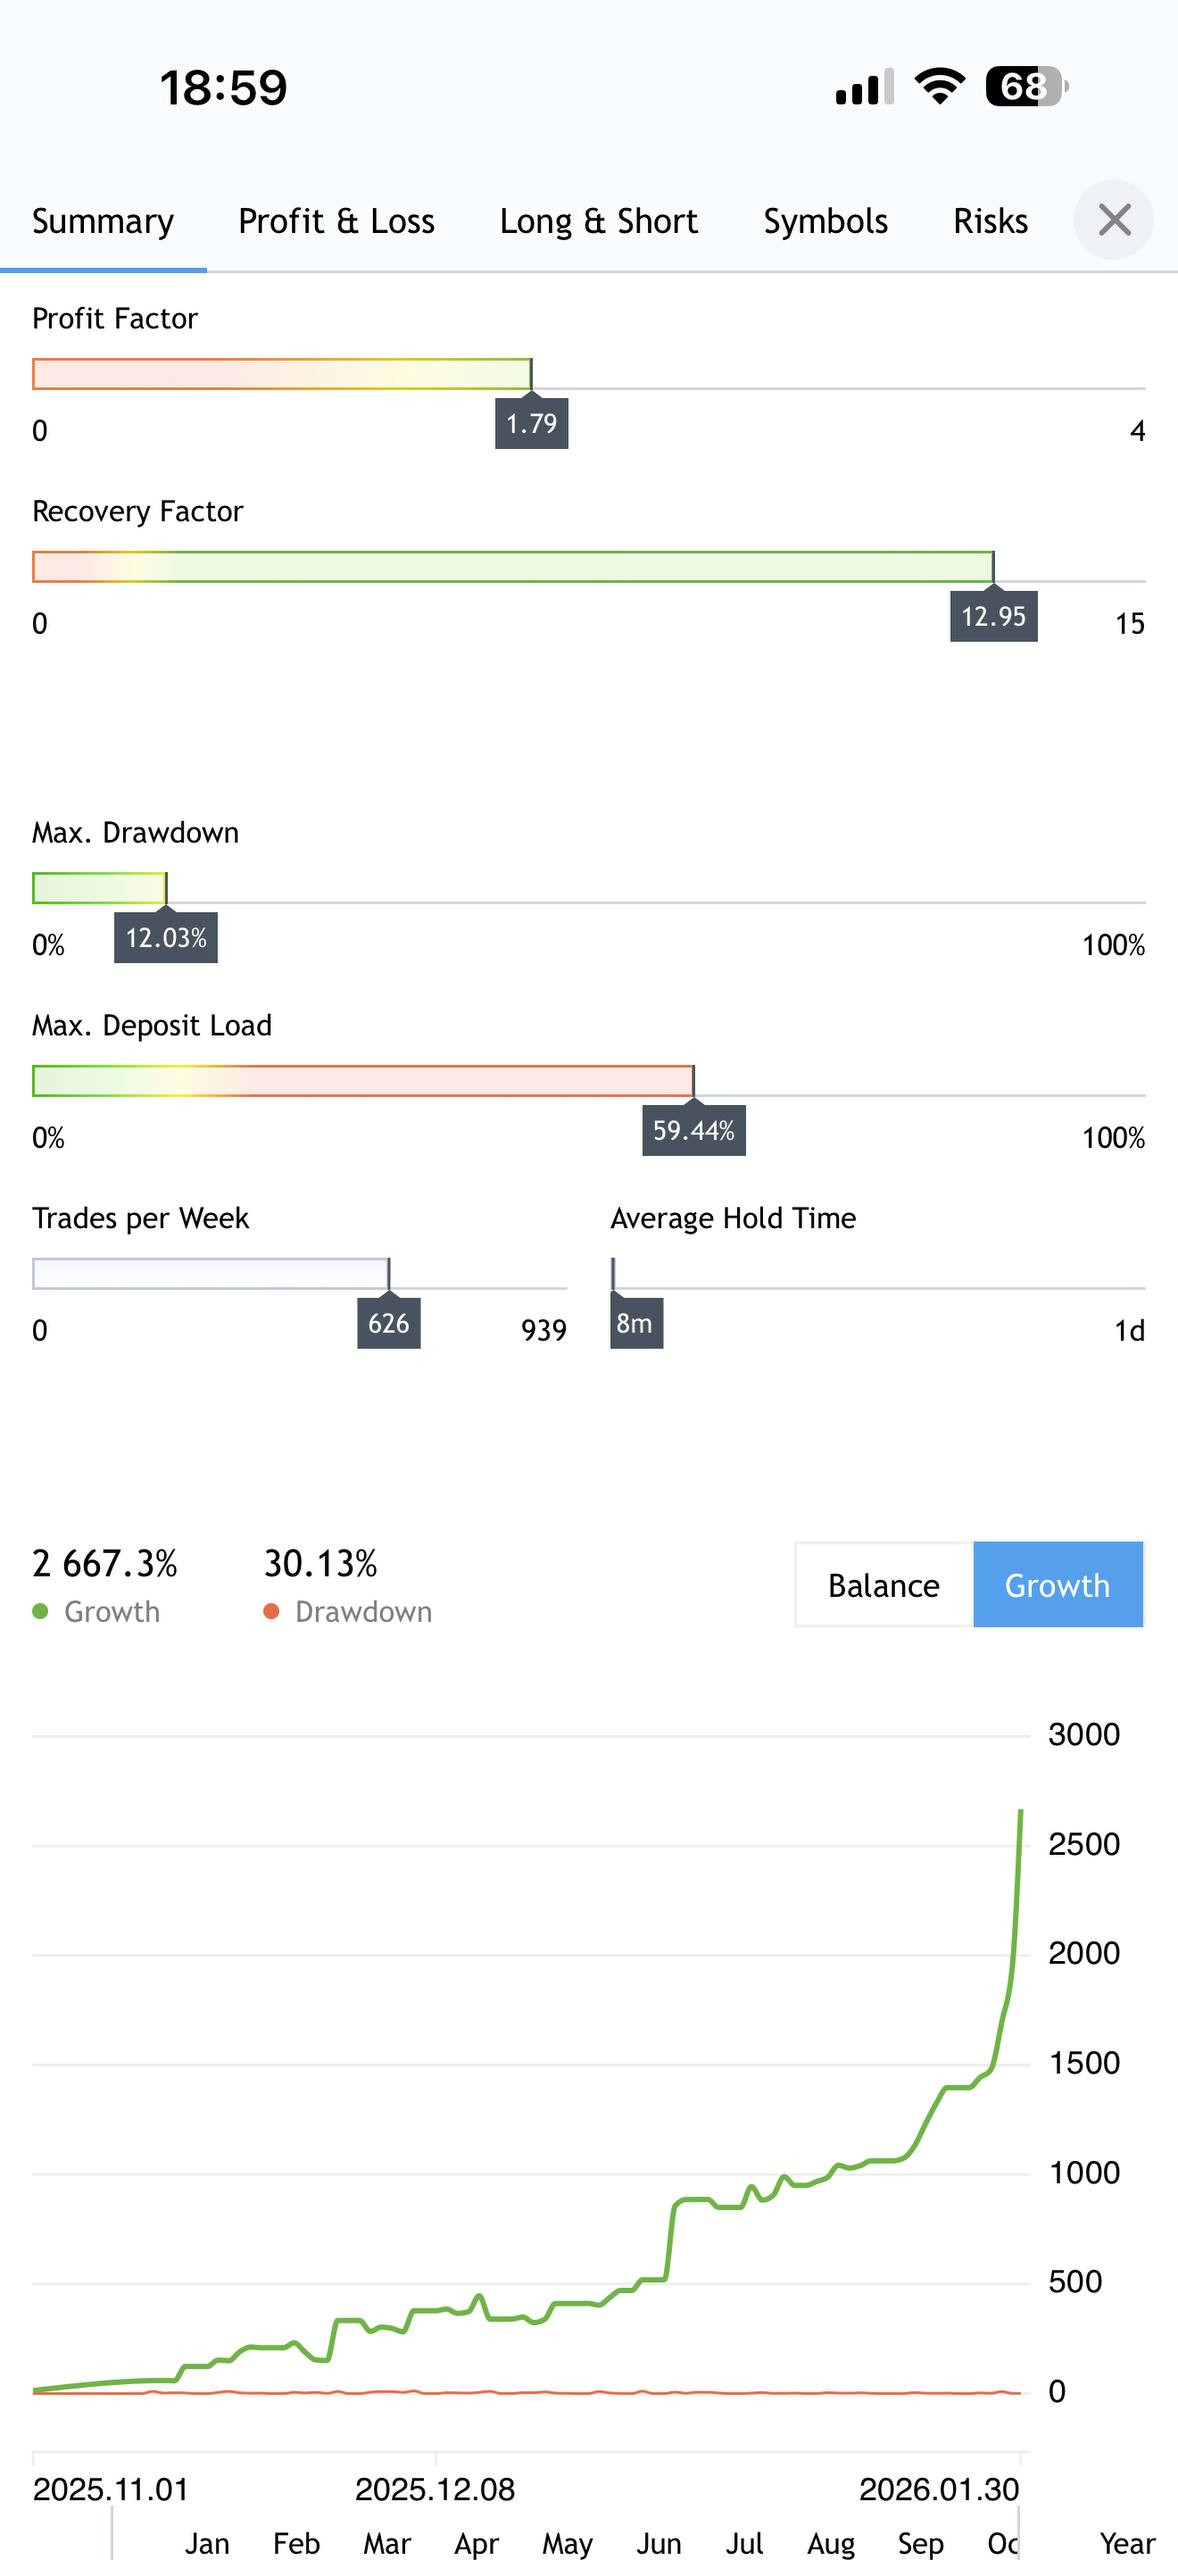Image resolution: width=1178 pixels, height=2560 pixels.
Task: Open the Summary tab
Action: (x=103, y=221)
